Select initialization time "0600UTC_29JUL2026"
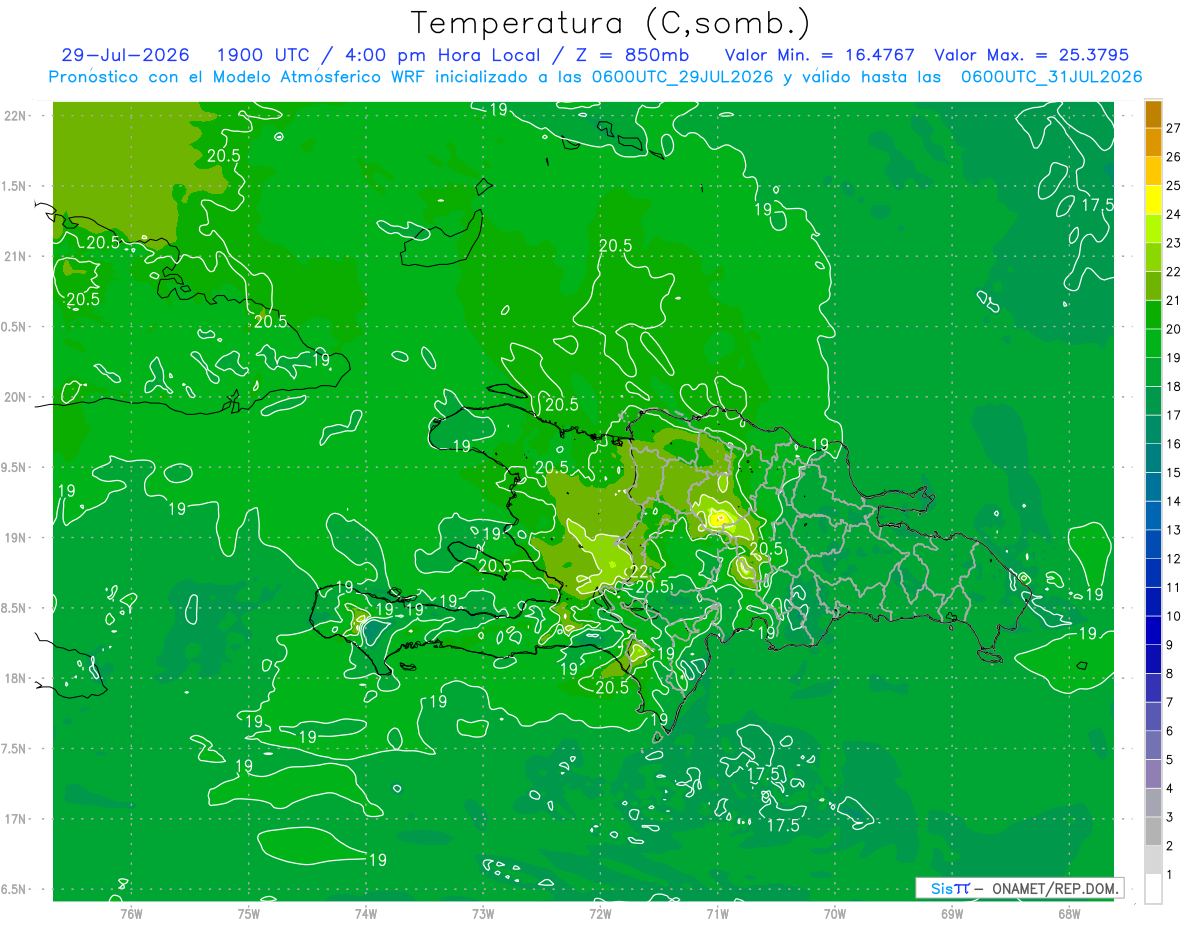Image resolution: width=1200 pixels, height=927 pixels. pos(684,77)
